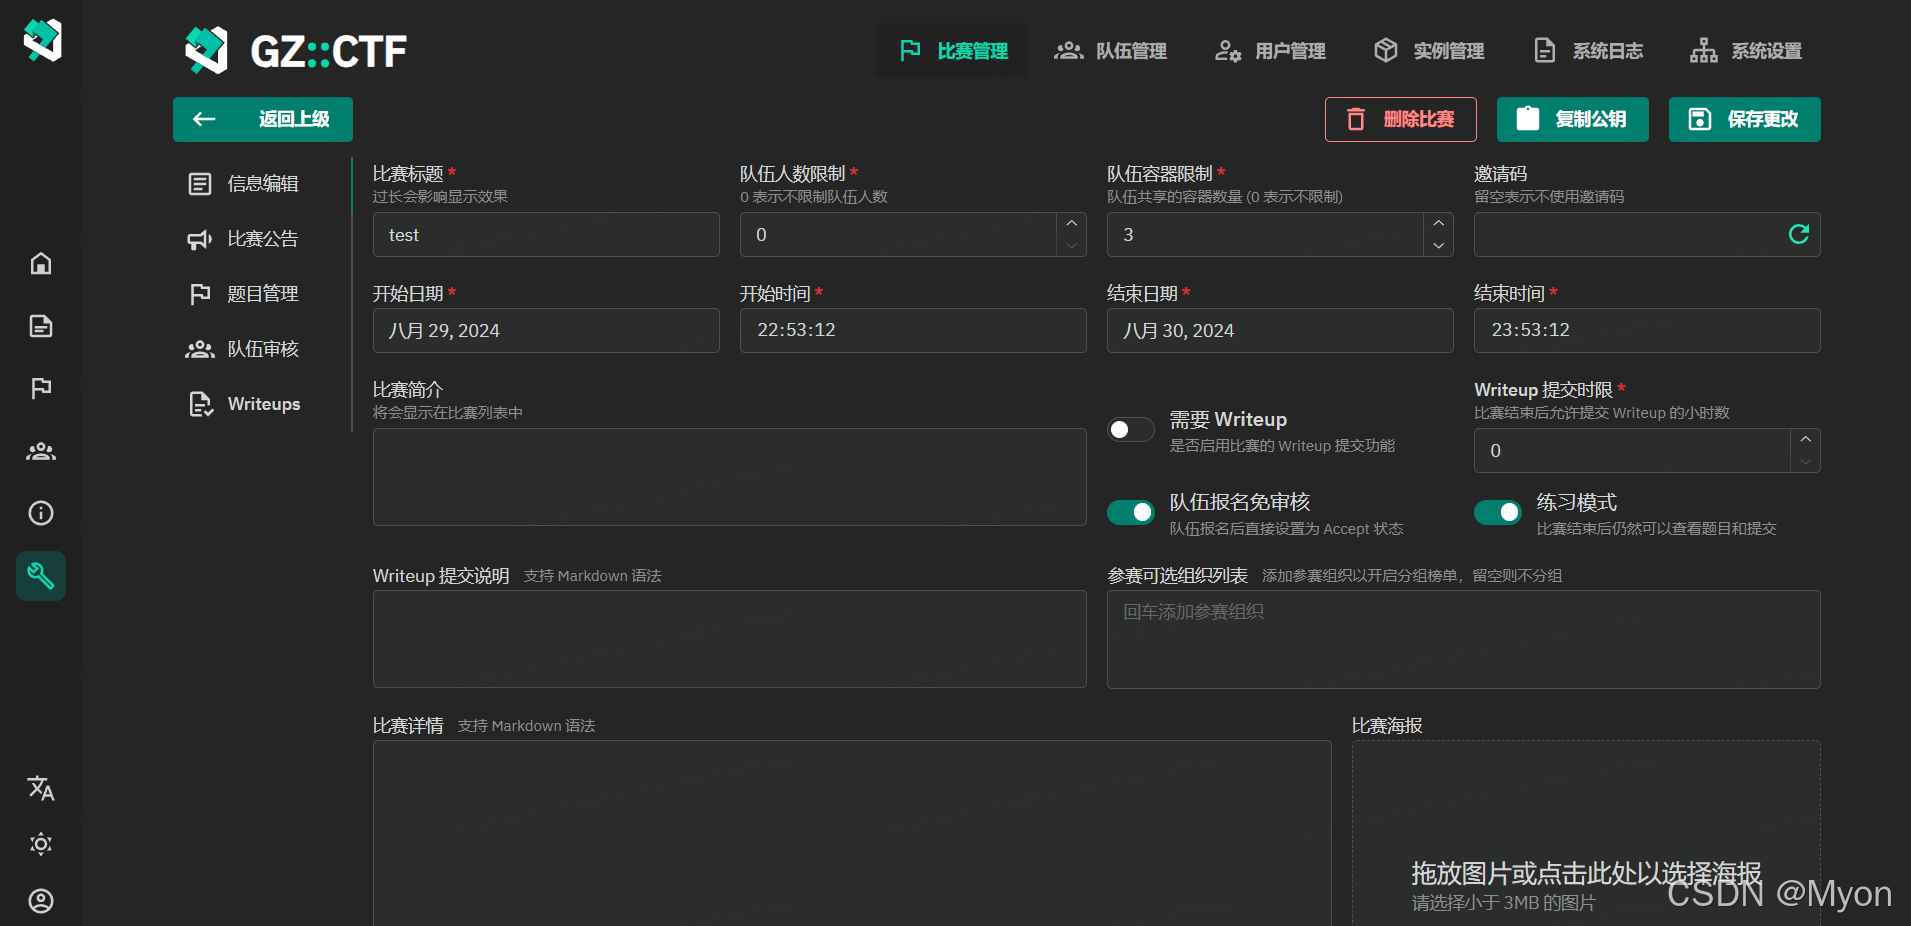Click the 比赛详情 text area

coord(852,833)
